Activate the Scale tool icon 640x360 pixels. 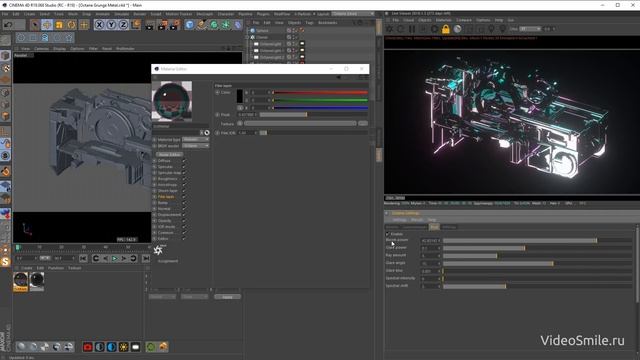(x=59, y=25)
